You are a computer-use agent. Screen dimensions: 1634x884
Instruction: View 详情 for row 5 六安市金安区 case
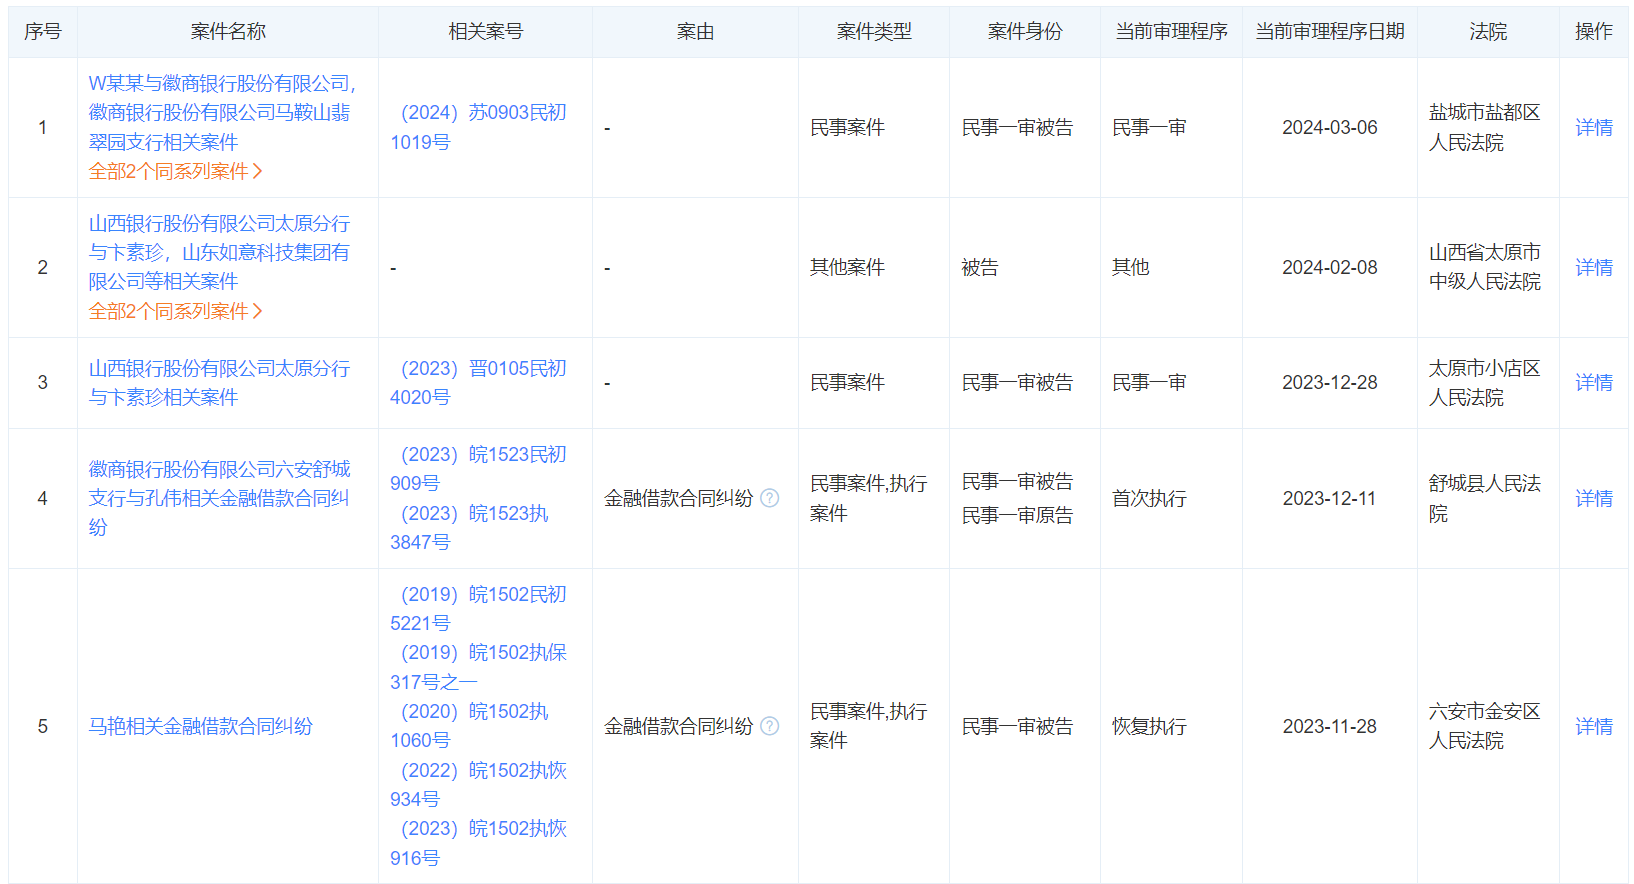pyautogui.click(x=1594, y=726)
